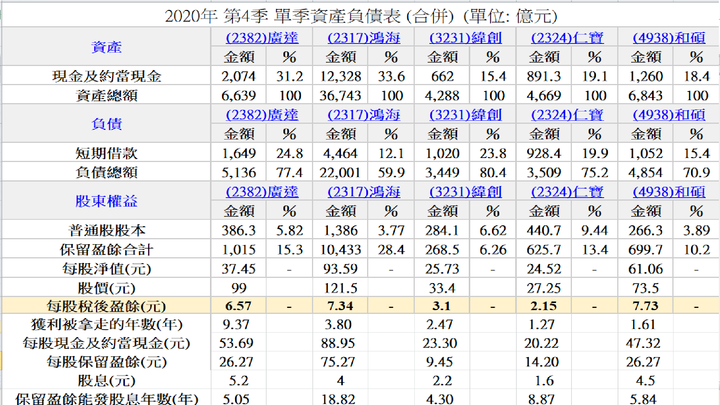The width and height of the screenshot is (720, 405).
Task: Select the blue 資產 section header cell
Action: click(x=107, y=47)
